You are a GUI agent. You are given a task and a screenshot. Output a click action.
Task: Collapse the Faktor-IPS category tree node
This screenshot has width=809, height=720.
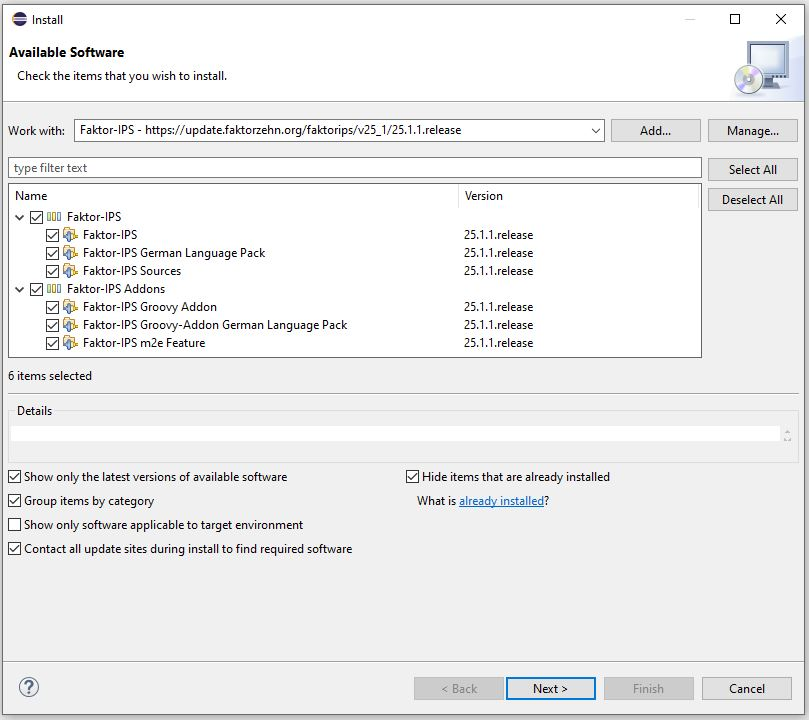[20, 217]
